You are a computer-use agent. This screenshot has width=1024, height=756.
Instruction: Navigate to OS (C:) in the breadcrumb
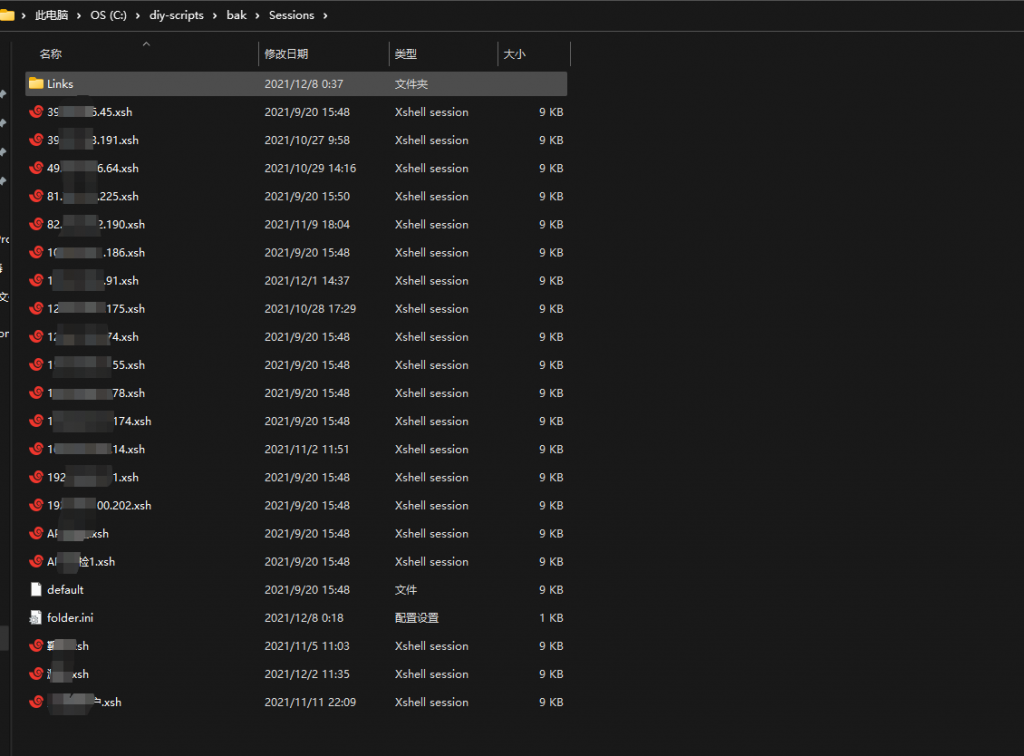point(108,15)
